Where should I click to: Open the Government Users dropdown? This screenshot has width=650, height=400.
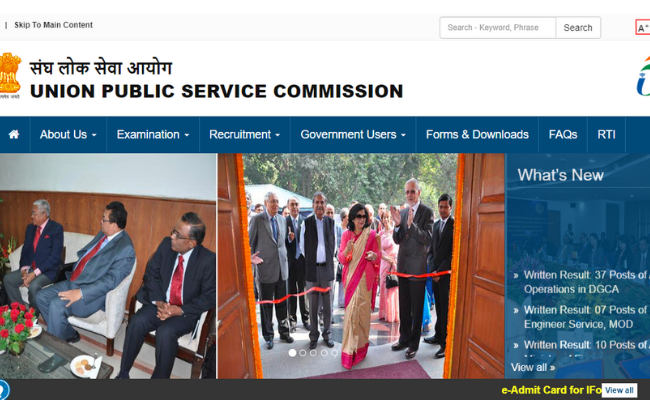[353, 135]
